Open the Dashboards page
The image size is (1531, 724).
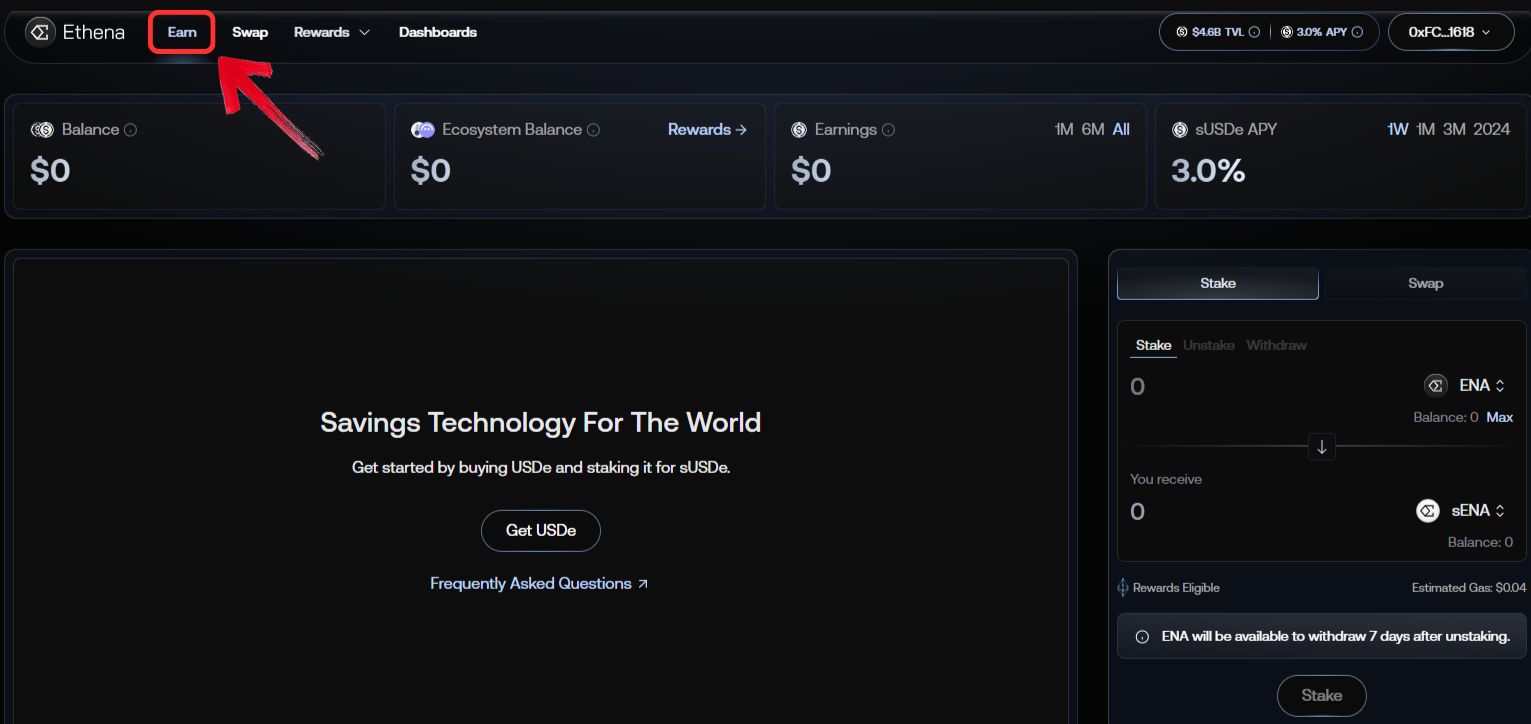pyautogui.click(x=438, y=32)
